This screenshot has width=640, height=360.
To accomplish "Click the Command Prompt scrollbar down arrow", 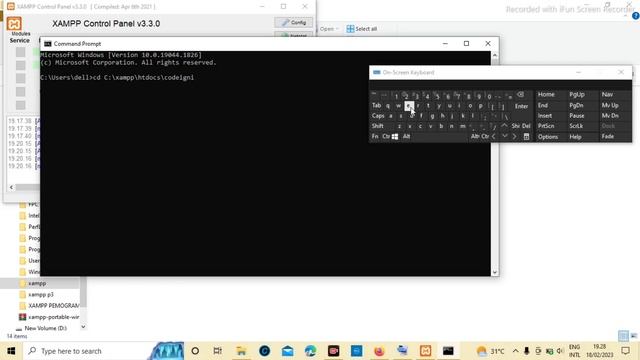I will (x=495, y=272).
